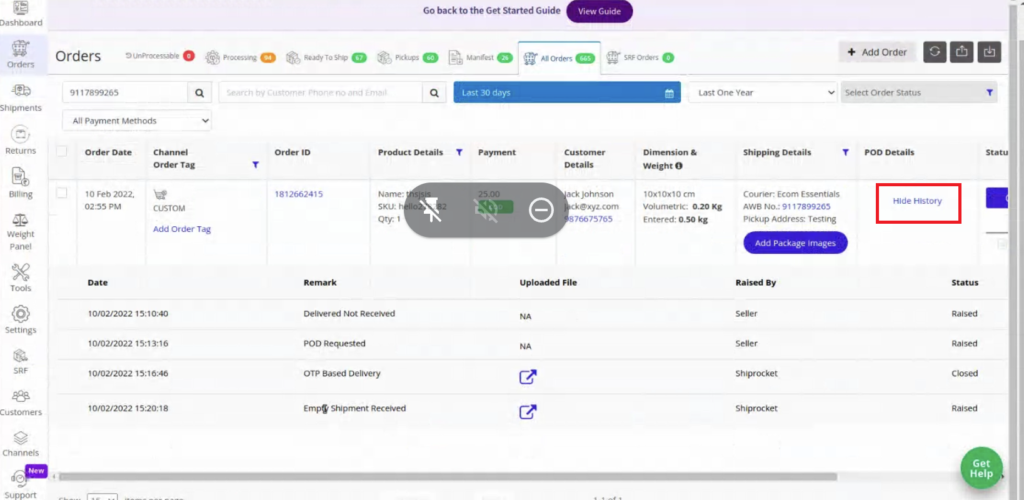Viewport: 1024px width, 500px height.
Task: Click the Add Package Images button
Action: coord(795,243)
